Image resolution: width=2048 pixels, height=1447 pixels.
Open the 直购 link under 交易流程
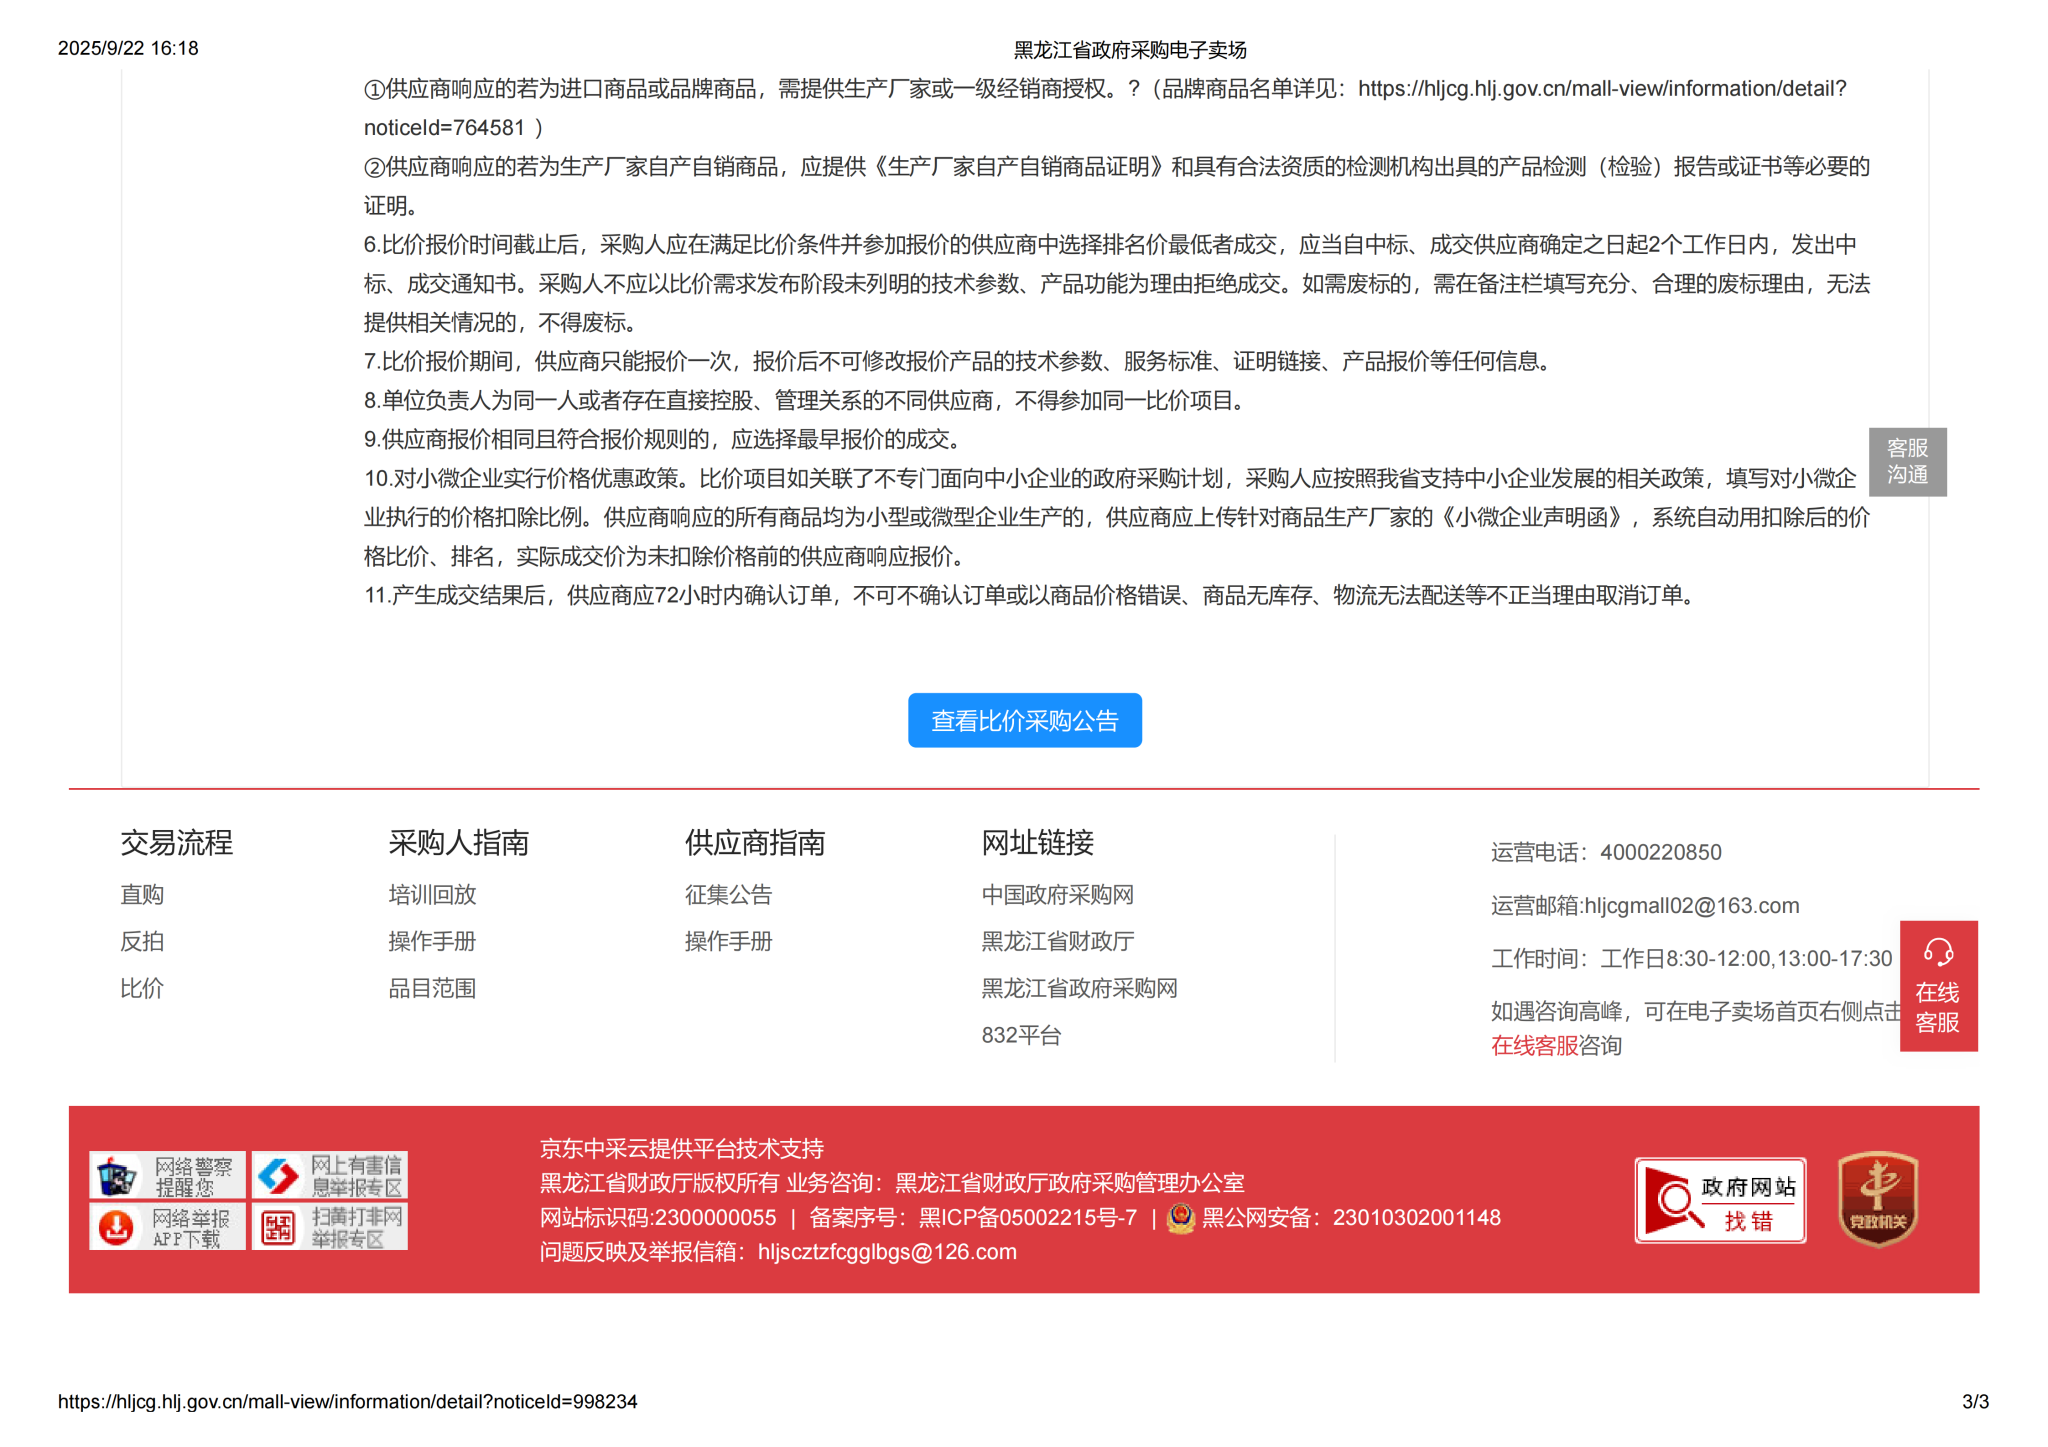[142, 894]
